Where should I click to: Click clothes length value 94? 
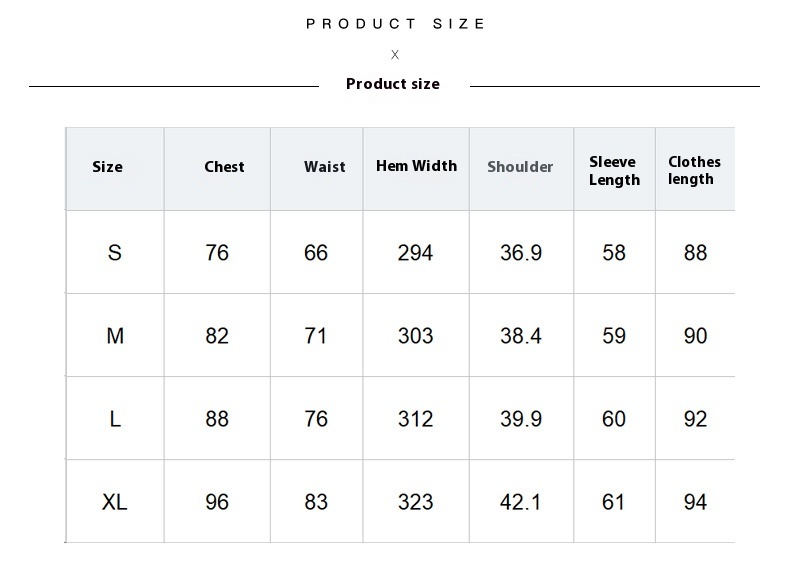point(695,502)
